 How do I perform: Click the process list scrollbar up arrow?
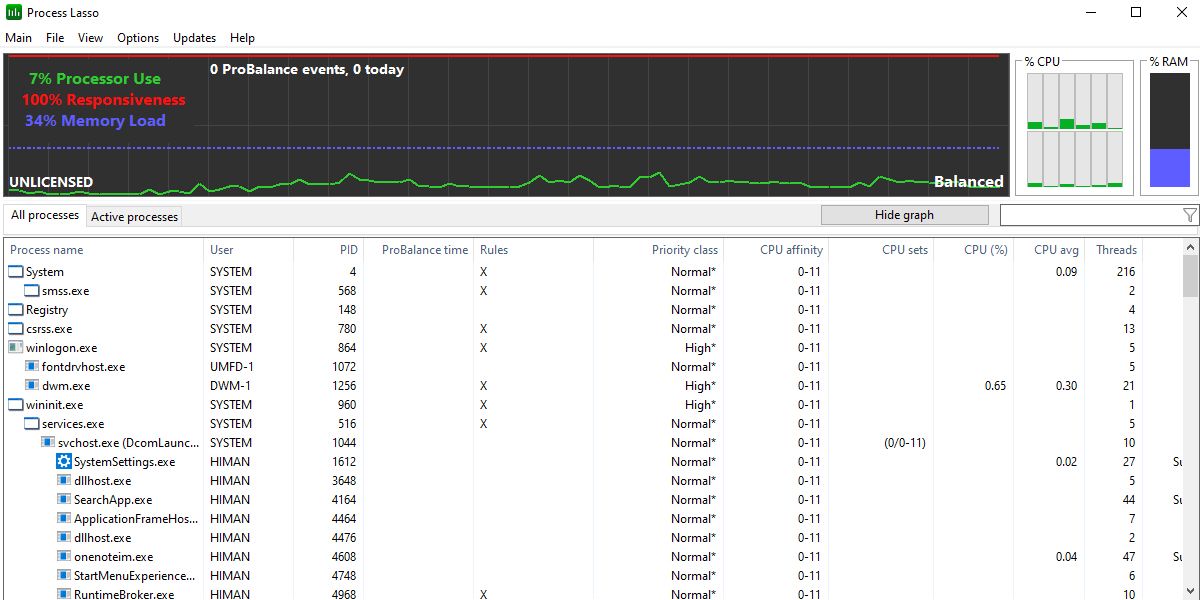pos(1190,248)
